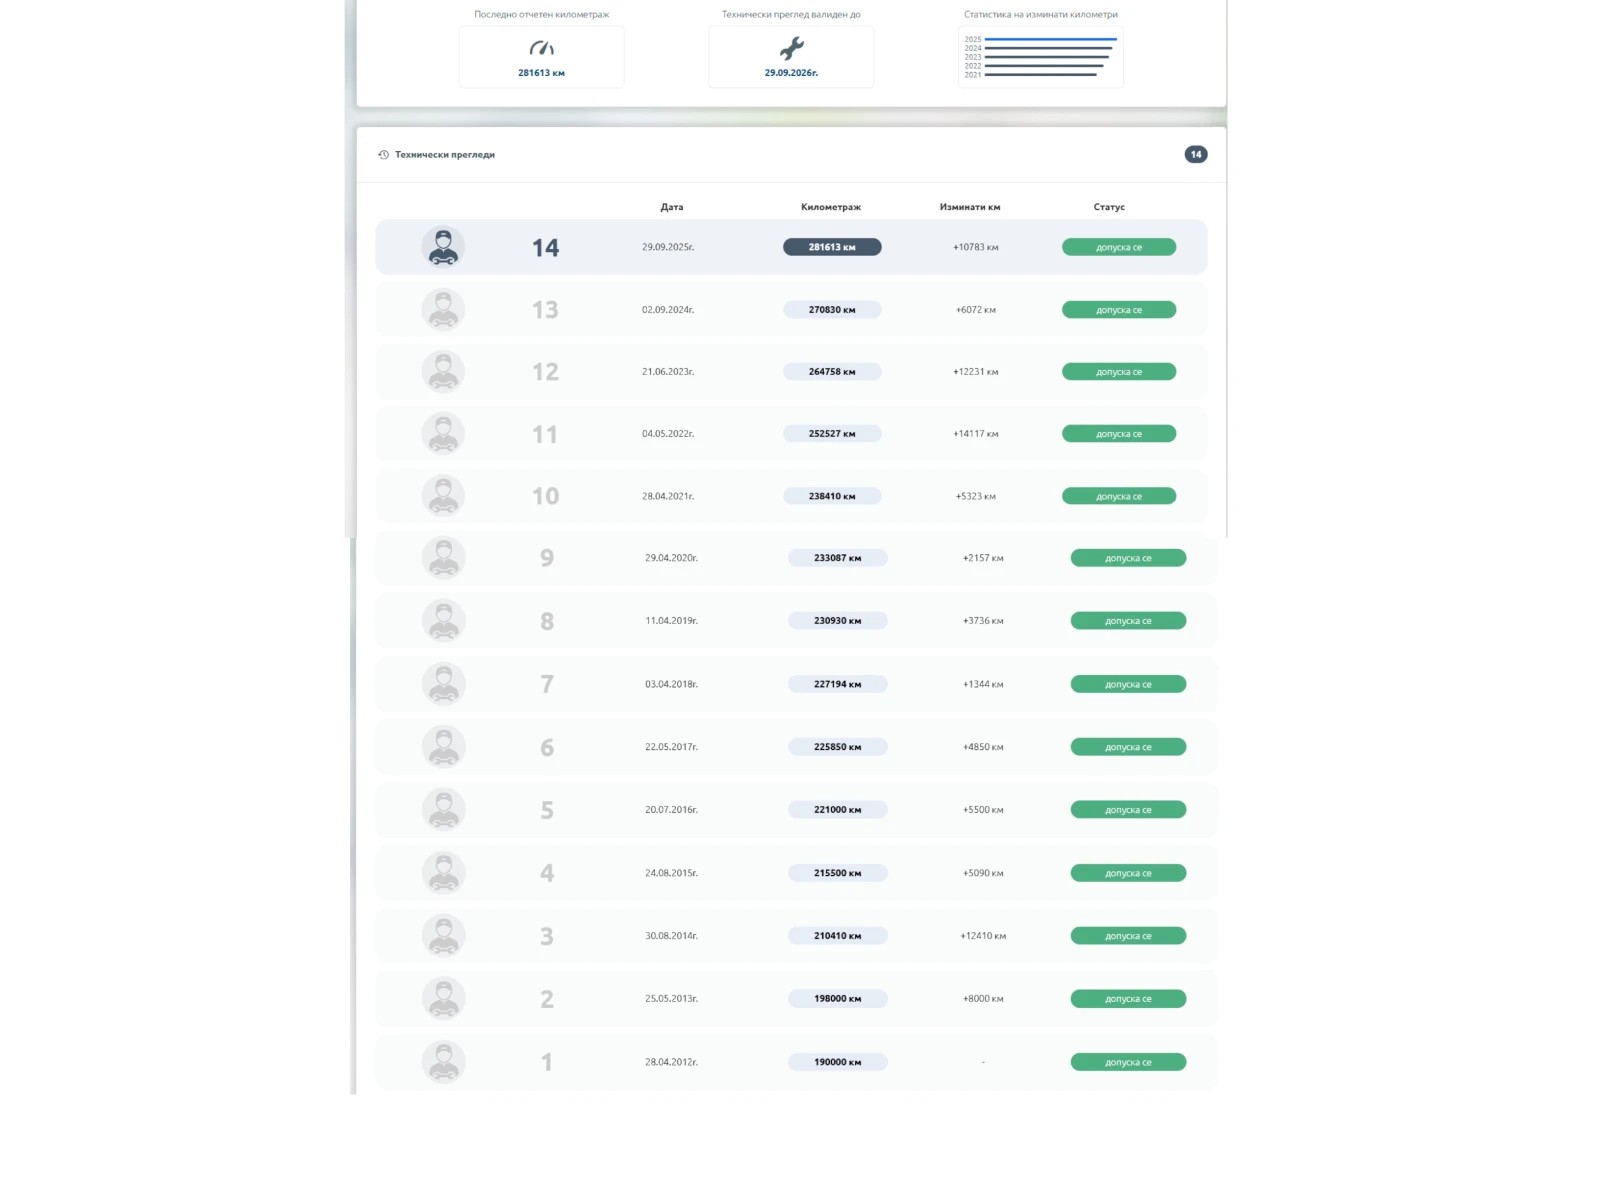Screen dimensions: 1600x1200
Task: Click the 281613 км mileage pill in row 14
Action: 831,247
